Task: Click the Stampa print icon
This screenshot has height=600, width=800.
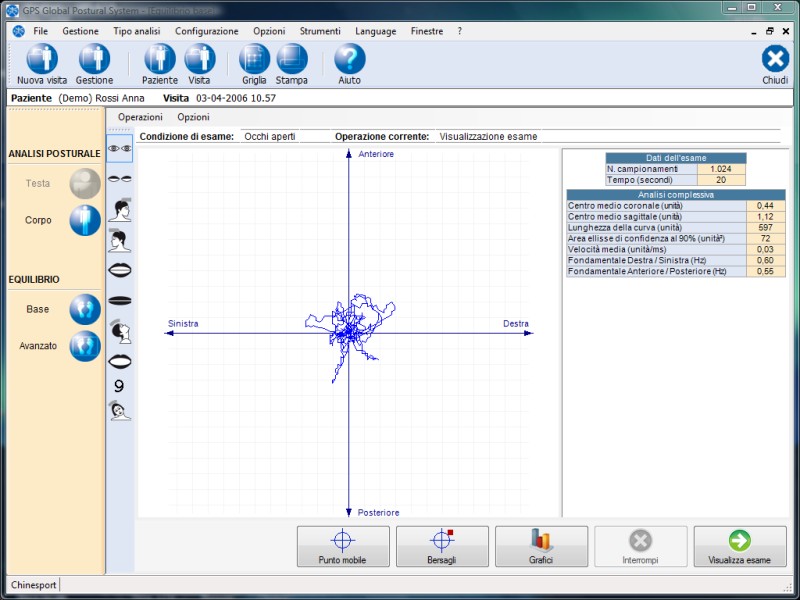Action: [x=292, y=60]
